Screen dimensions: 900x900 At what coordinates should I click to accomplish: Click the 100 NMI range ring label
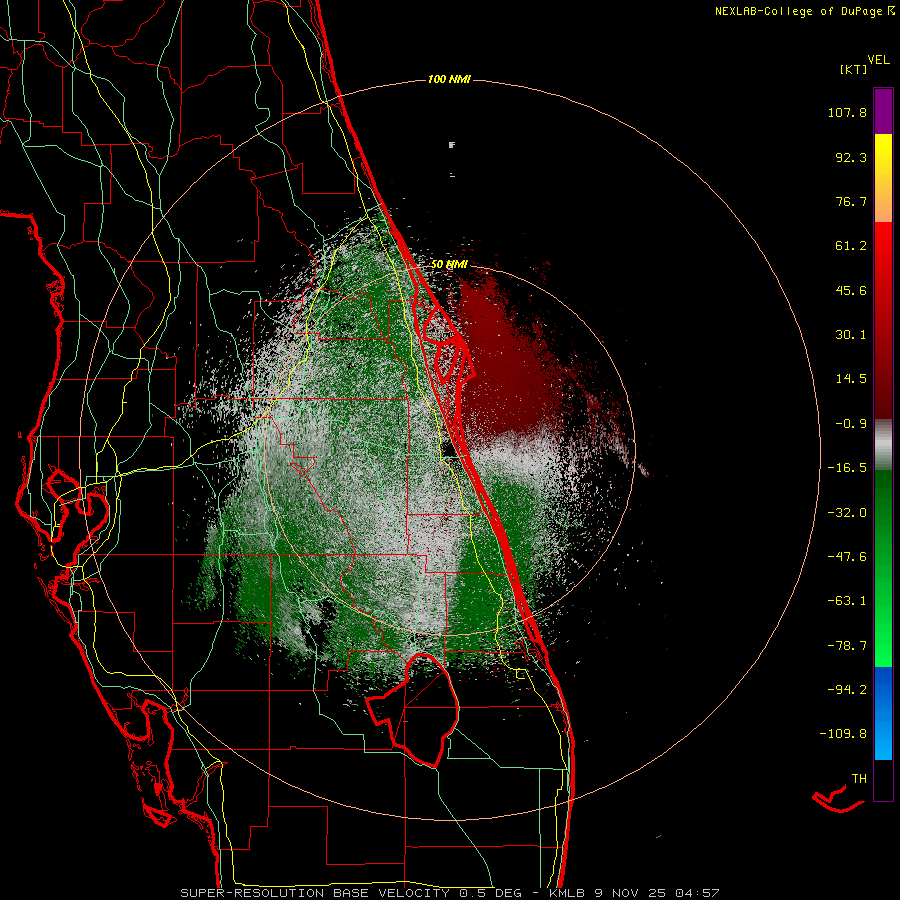449,79
